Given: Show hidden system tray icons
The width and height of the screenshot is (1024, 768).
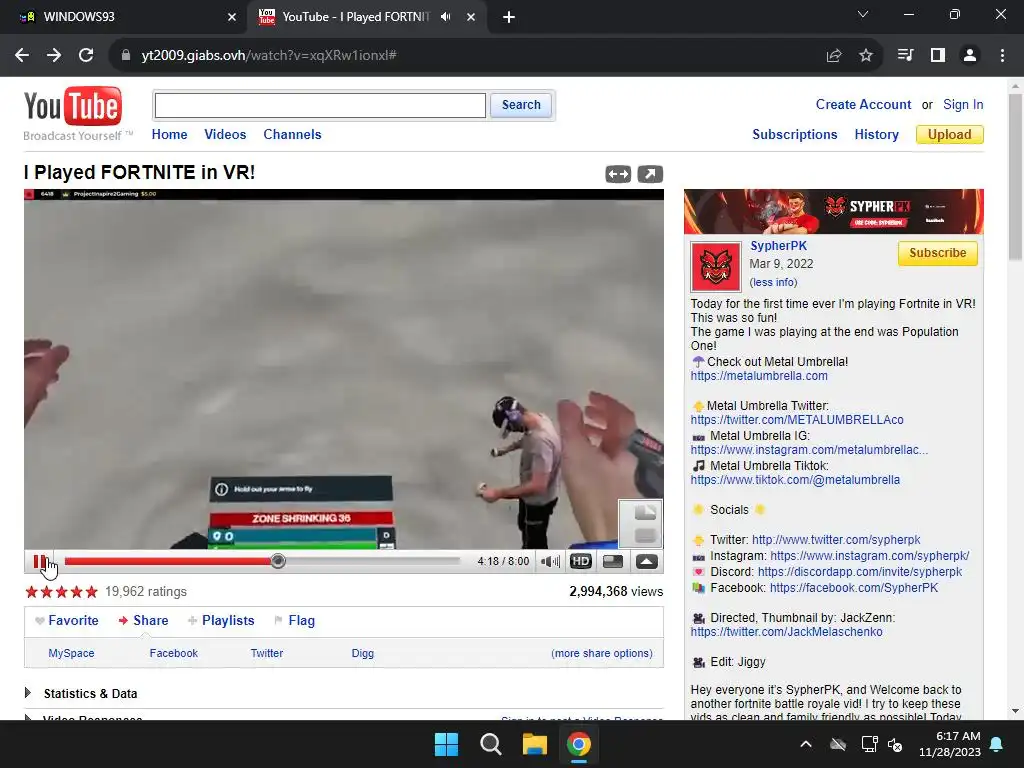Looking at the screenshot, I should click(806, 744).
